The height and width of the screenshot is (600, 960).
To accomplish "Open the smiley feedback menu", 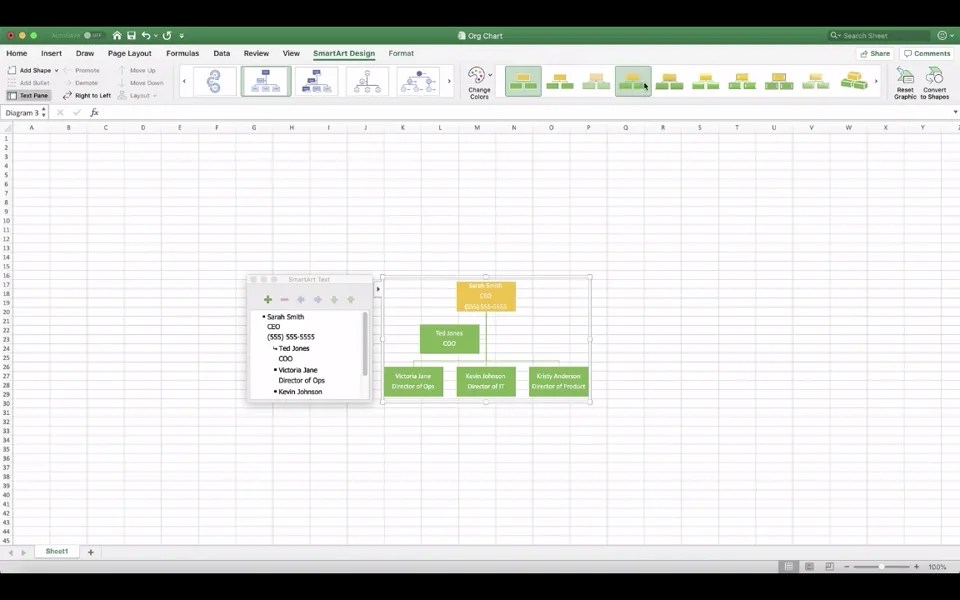I will tap(945, 36).
